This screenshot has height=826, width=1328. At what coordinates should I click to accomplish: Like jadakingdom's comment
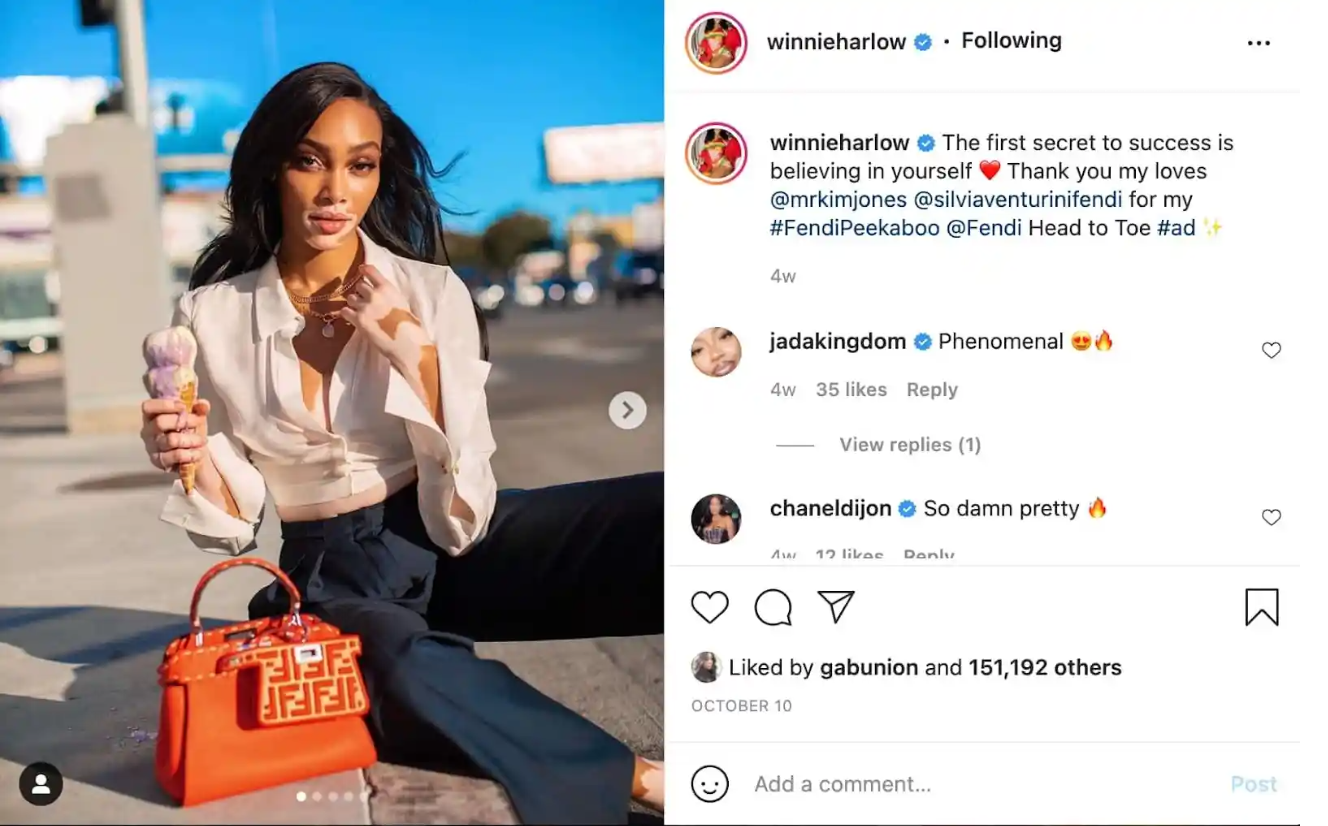1271,350
